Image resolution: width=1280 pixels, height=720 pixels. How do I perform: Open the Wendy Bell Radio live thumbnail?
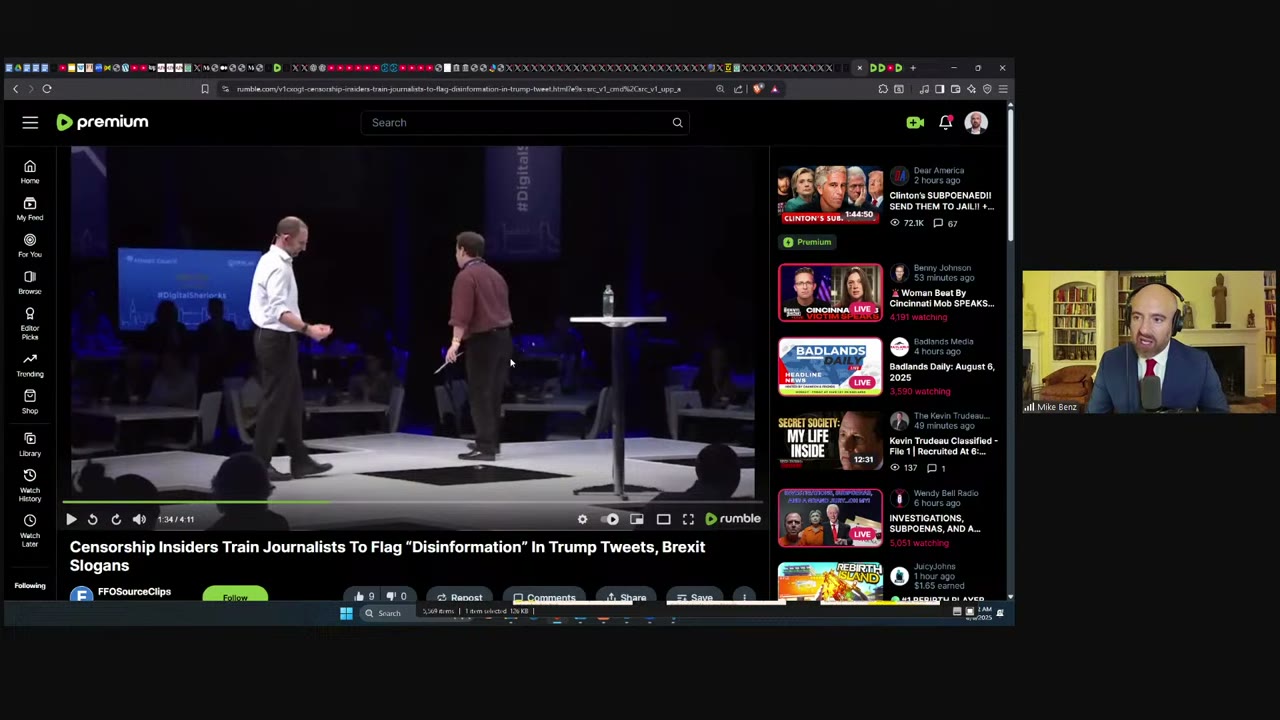[x=830, y=518]
